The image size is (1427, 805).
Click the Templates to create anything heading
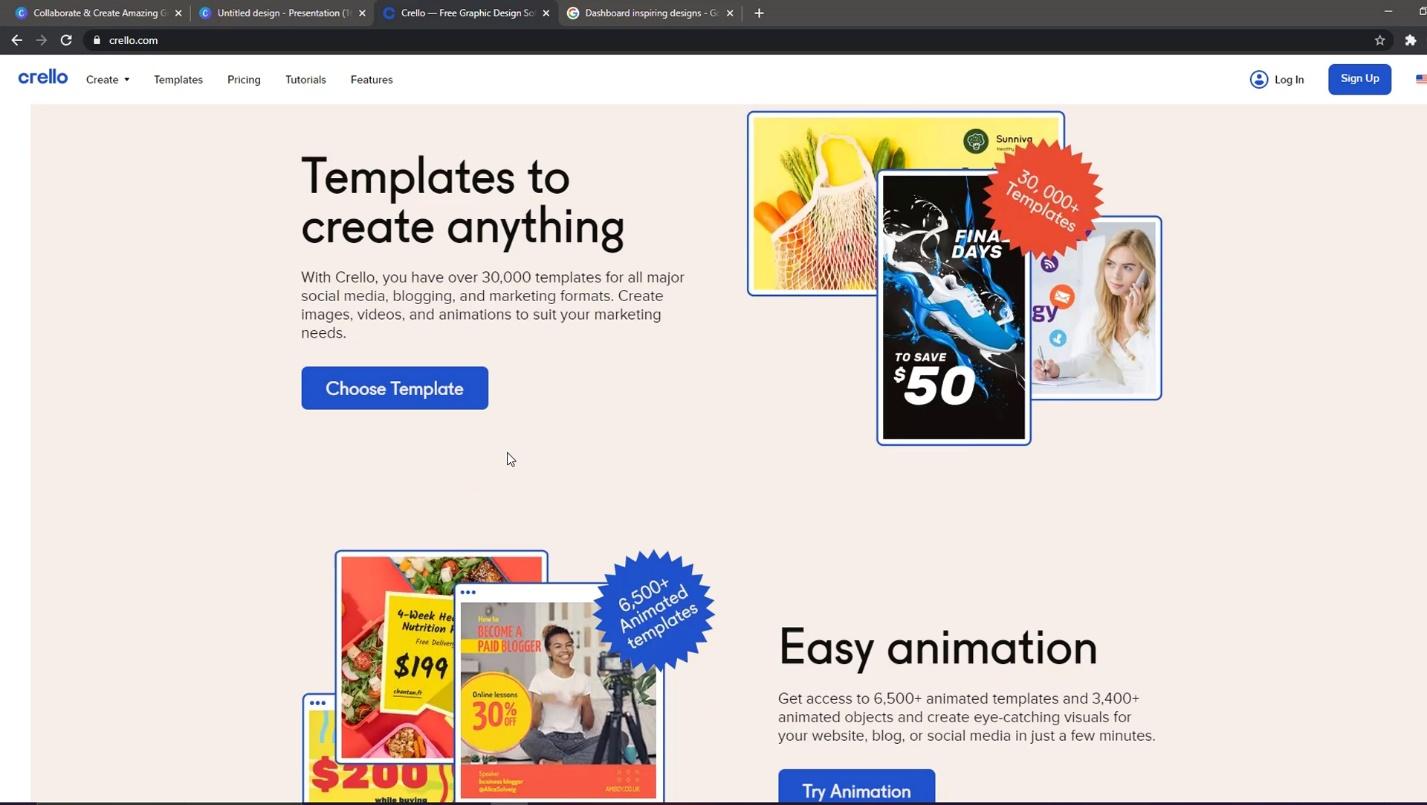click(463, 201)
